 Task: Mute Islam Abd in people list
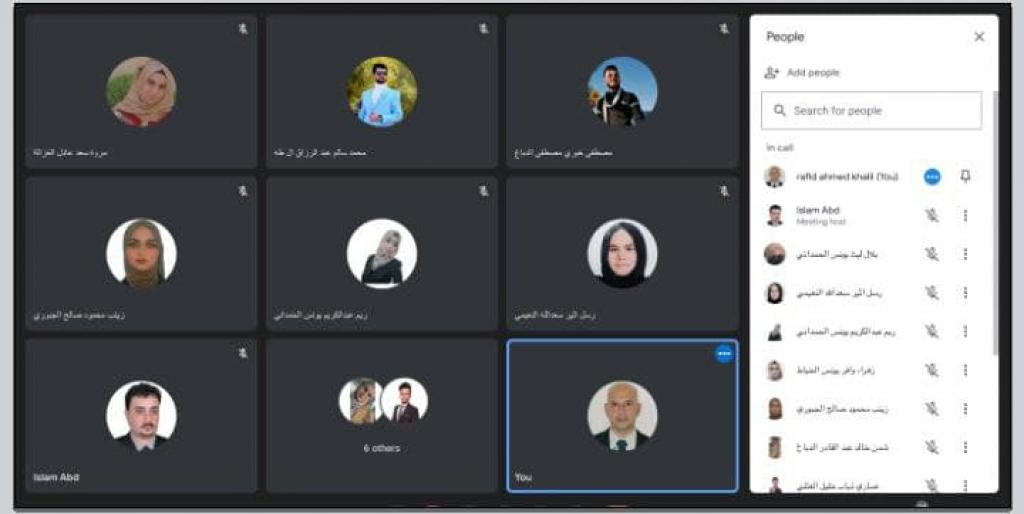coord(932,215)
